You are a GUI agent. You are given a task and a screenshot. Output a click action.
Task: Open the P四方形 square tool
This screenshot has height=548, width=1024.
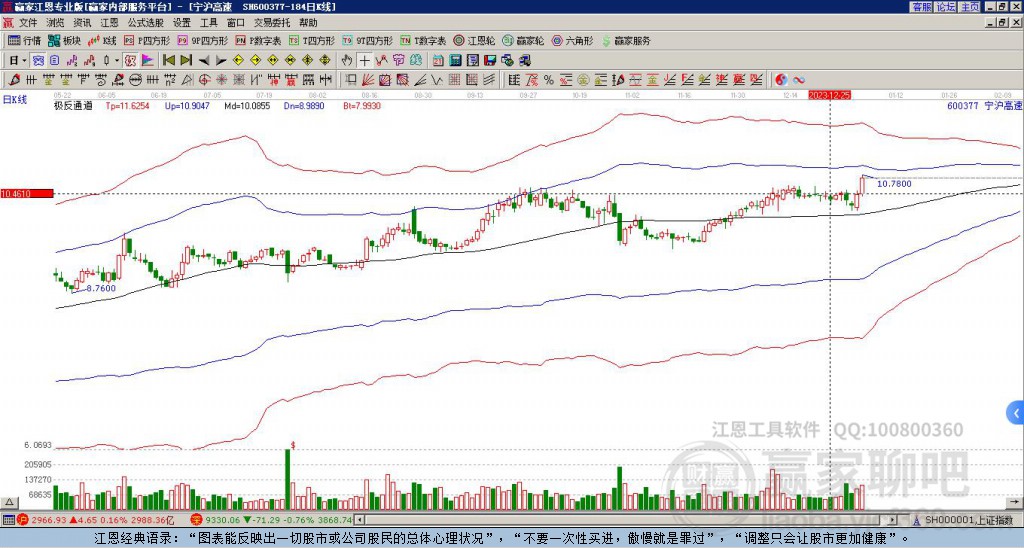coord(147,40)
